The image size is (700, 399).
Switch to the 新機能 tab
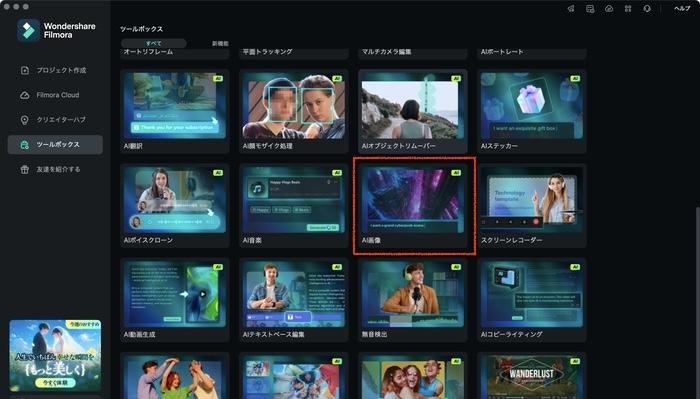tap(220, 43)
